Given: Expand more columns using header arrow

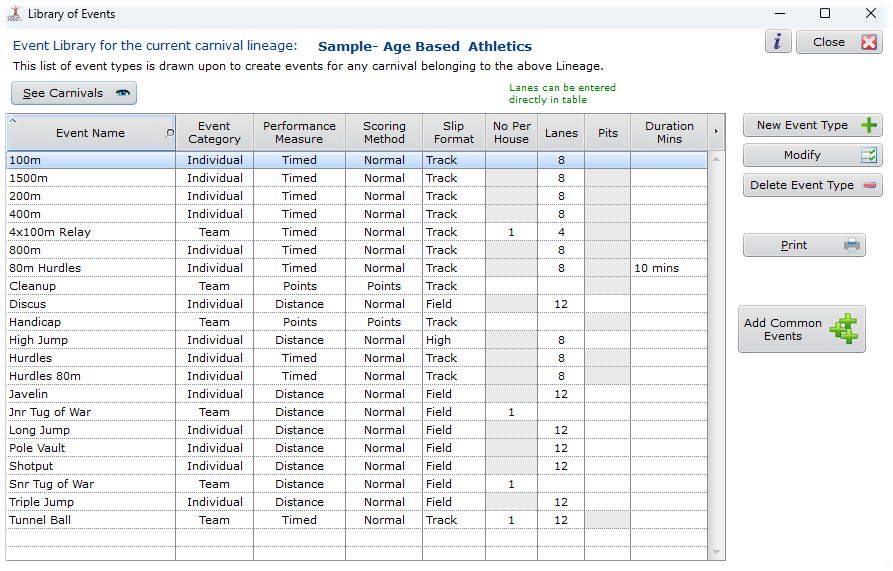Looking at the screenshot, I should coord(715,132).
